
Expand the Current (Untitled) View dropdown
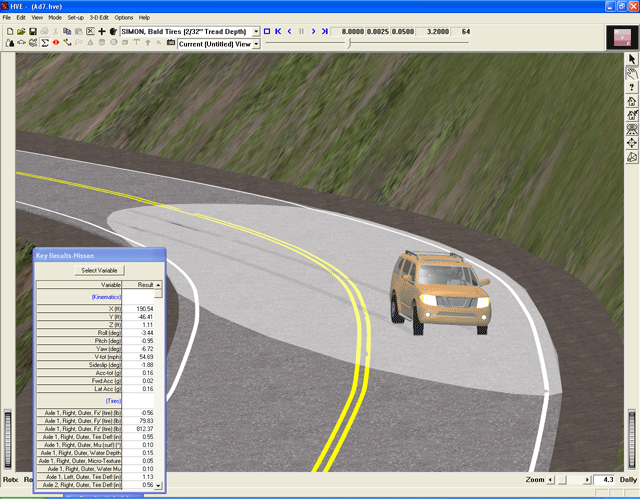[256, 43]
